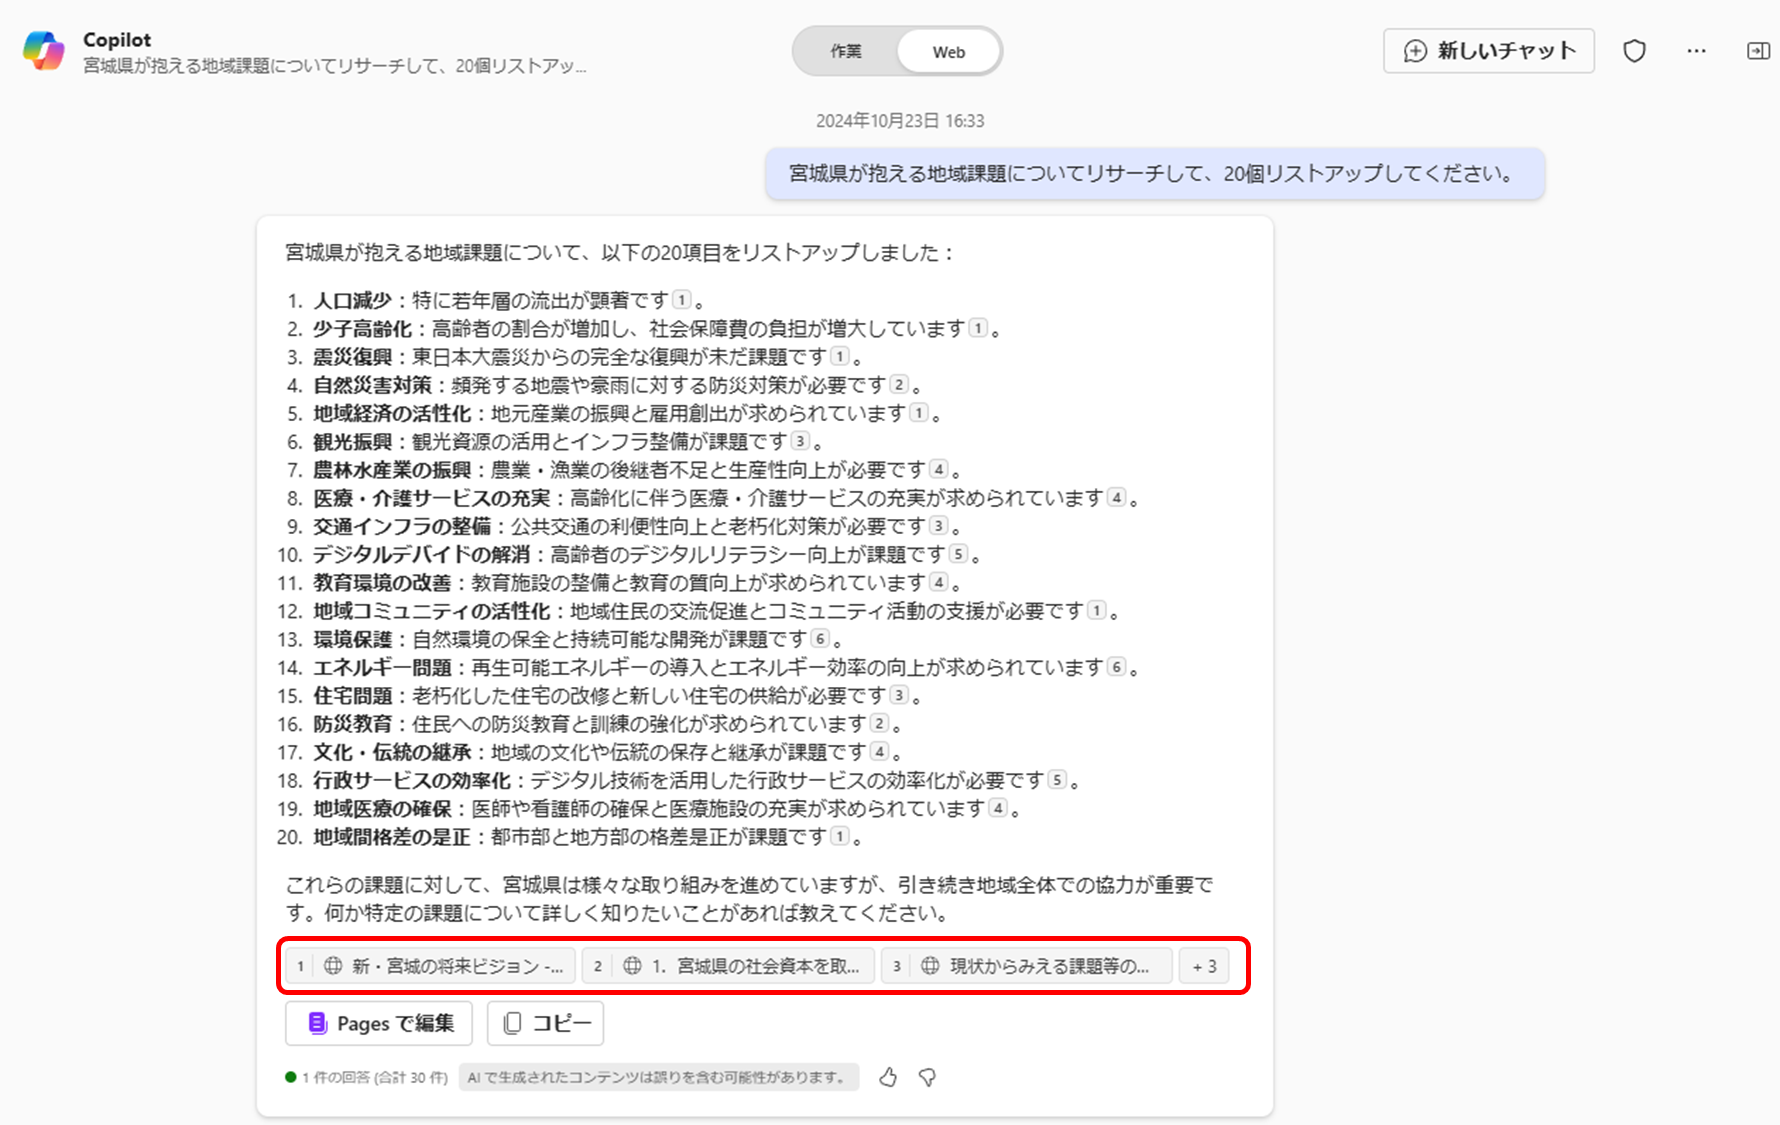This screenshot has height=1125, width=1780.
Task: Click the AI で生成されたコンテンツ disclaimer
Action: point(659,1077)
